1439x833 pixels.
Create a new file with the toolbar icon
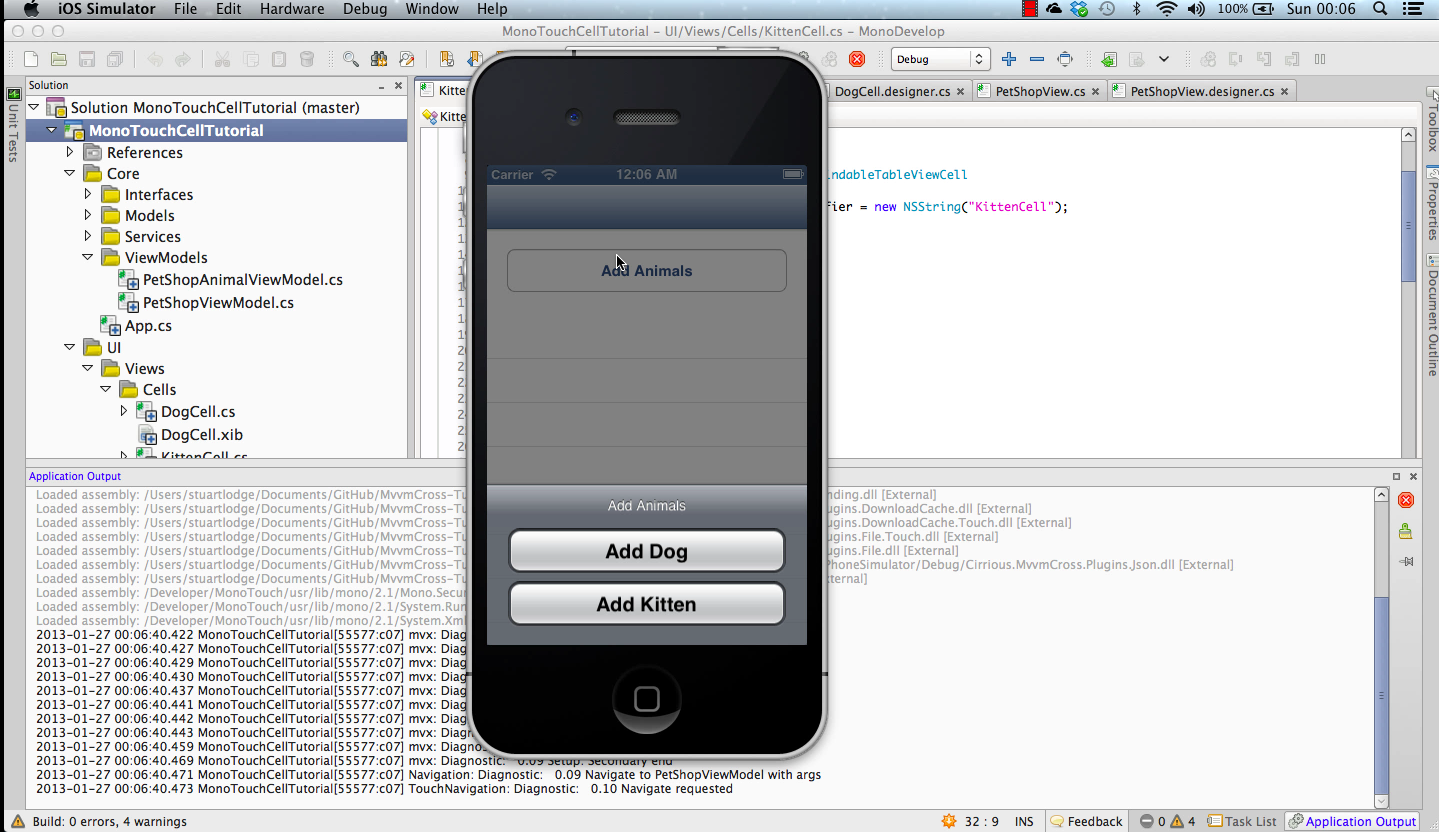point(31,60)
